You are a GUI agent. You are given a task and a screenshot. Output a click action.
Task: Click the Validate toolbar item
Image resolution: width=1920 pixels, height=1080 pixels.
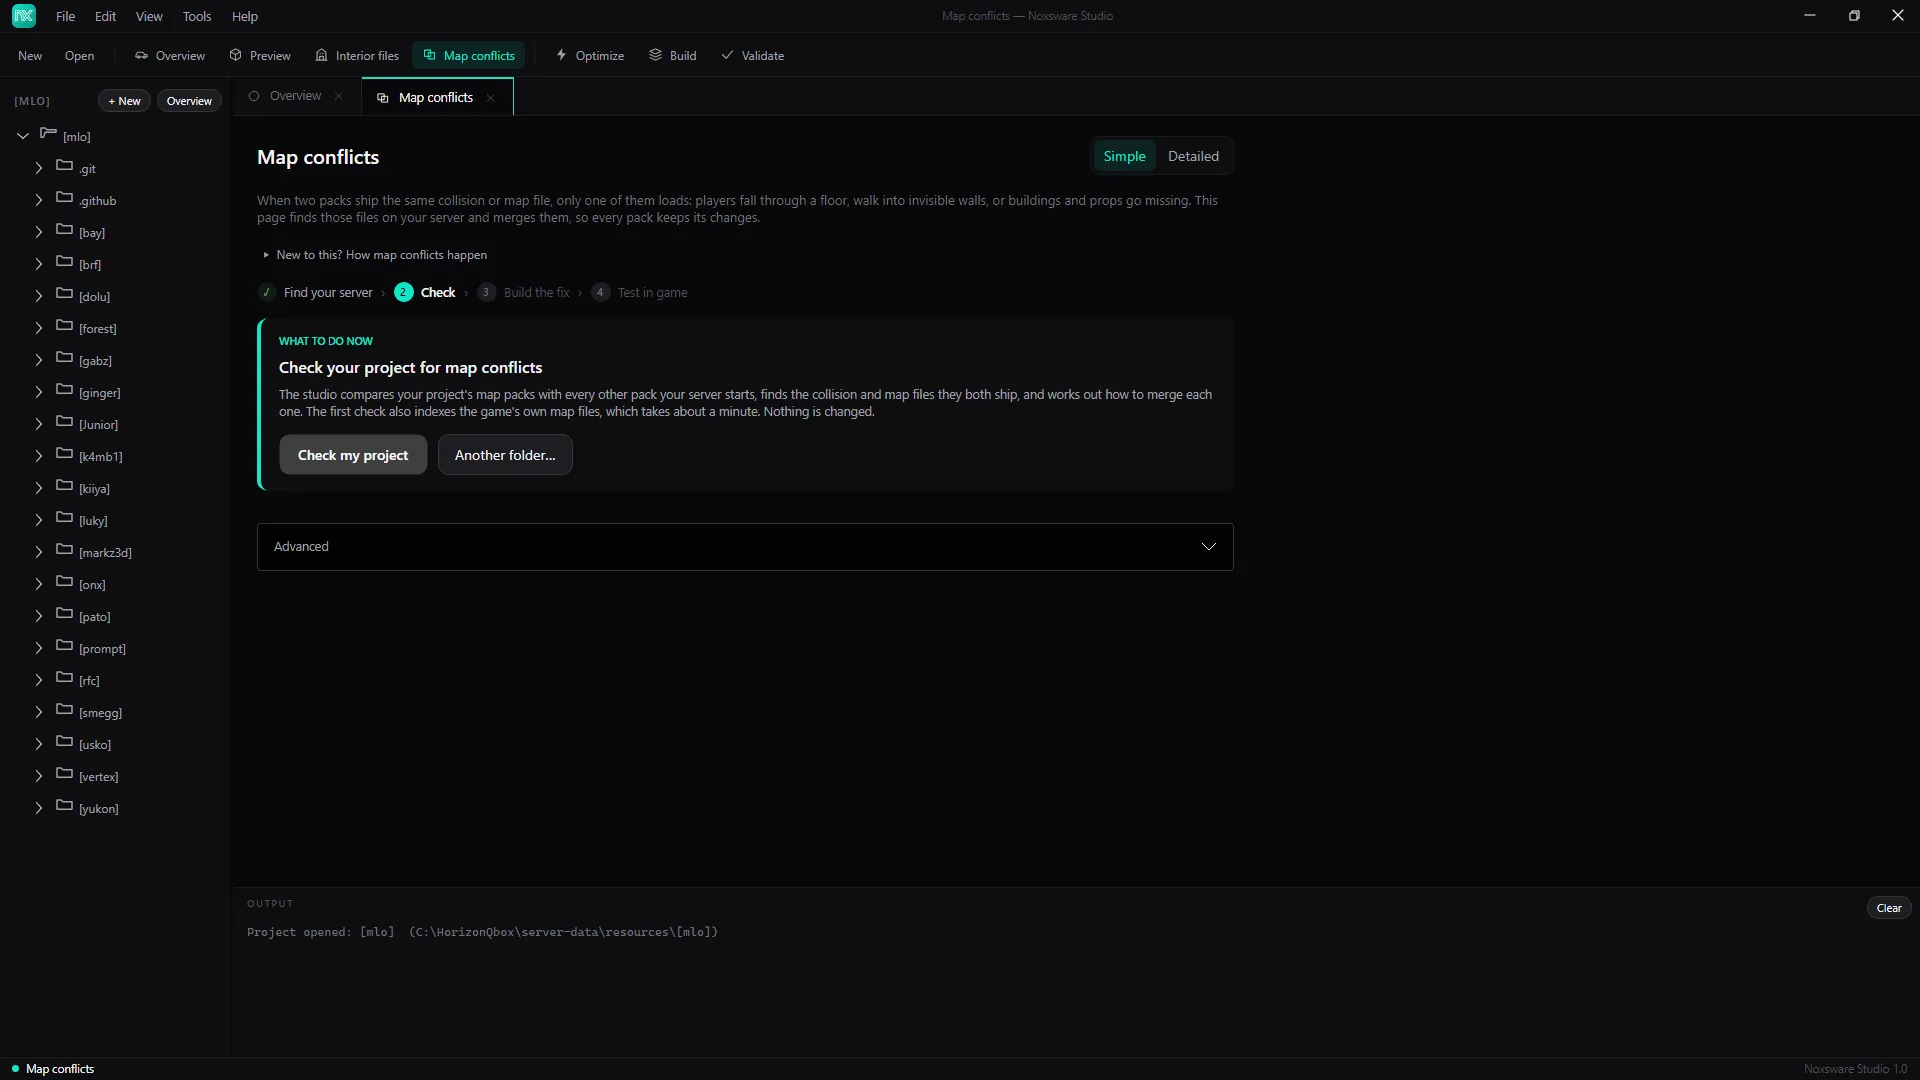753,56
